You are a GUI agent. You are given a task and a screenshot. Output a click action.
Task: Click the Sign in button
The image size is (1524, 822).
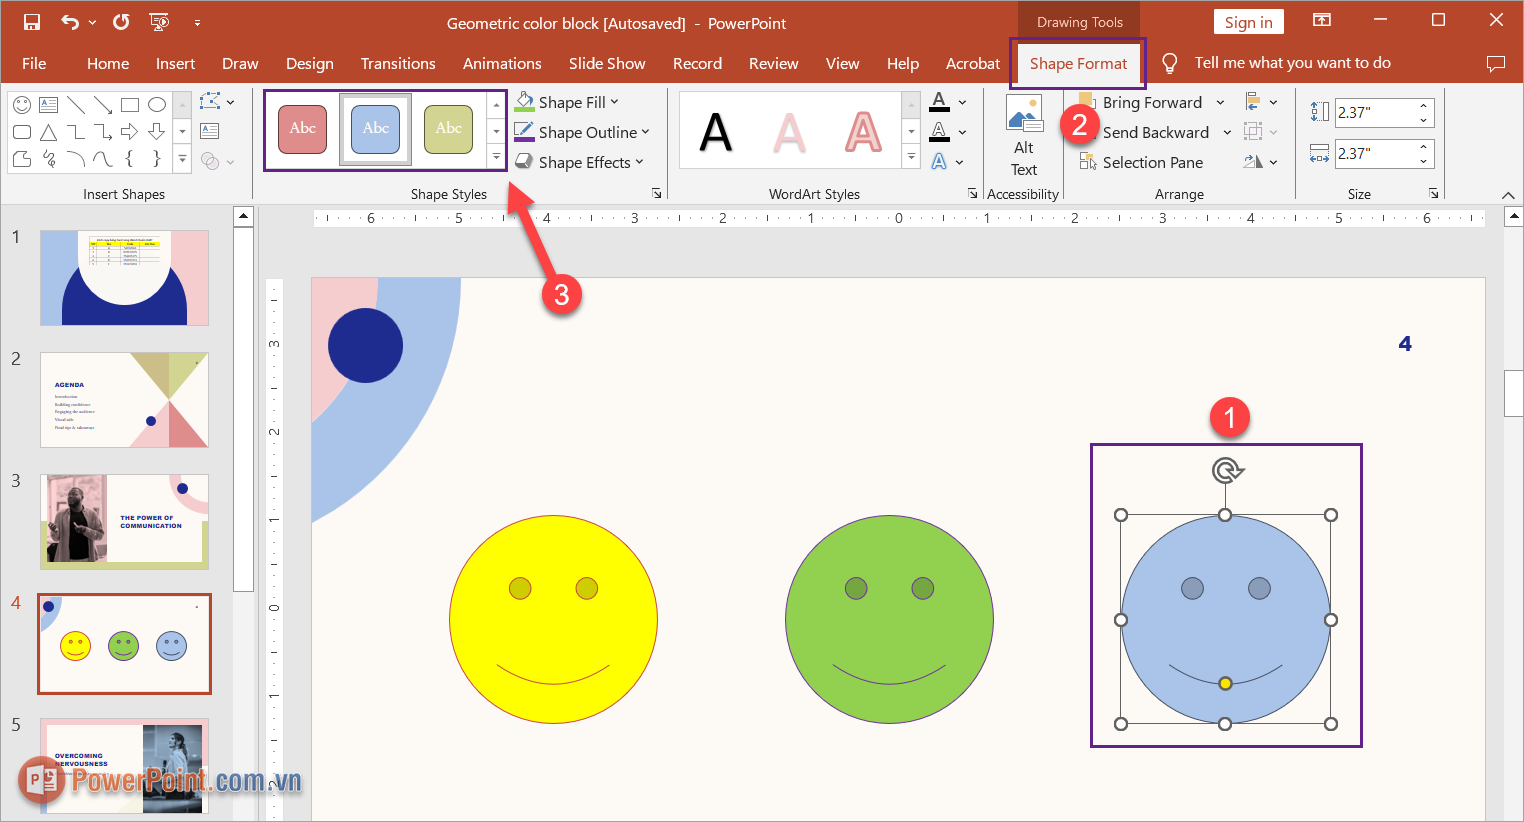pos(1248,22)
